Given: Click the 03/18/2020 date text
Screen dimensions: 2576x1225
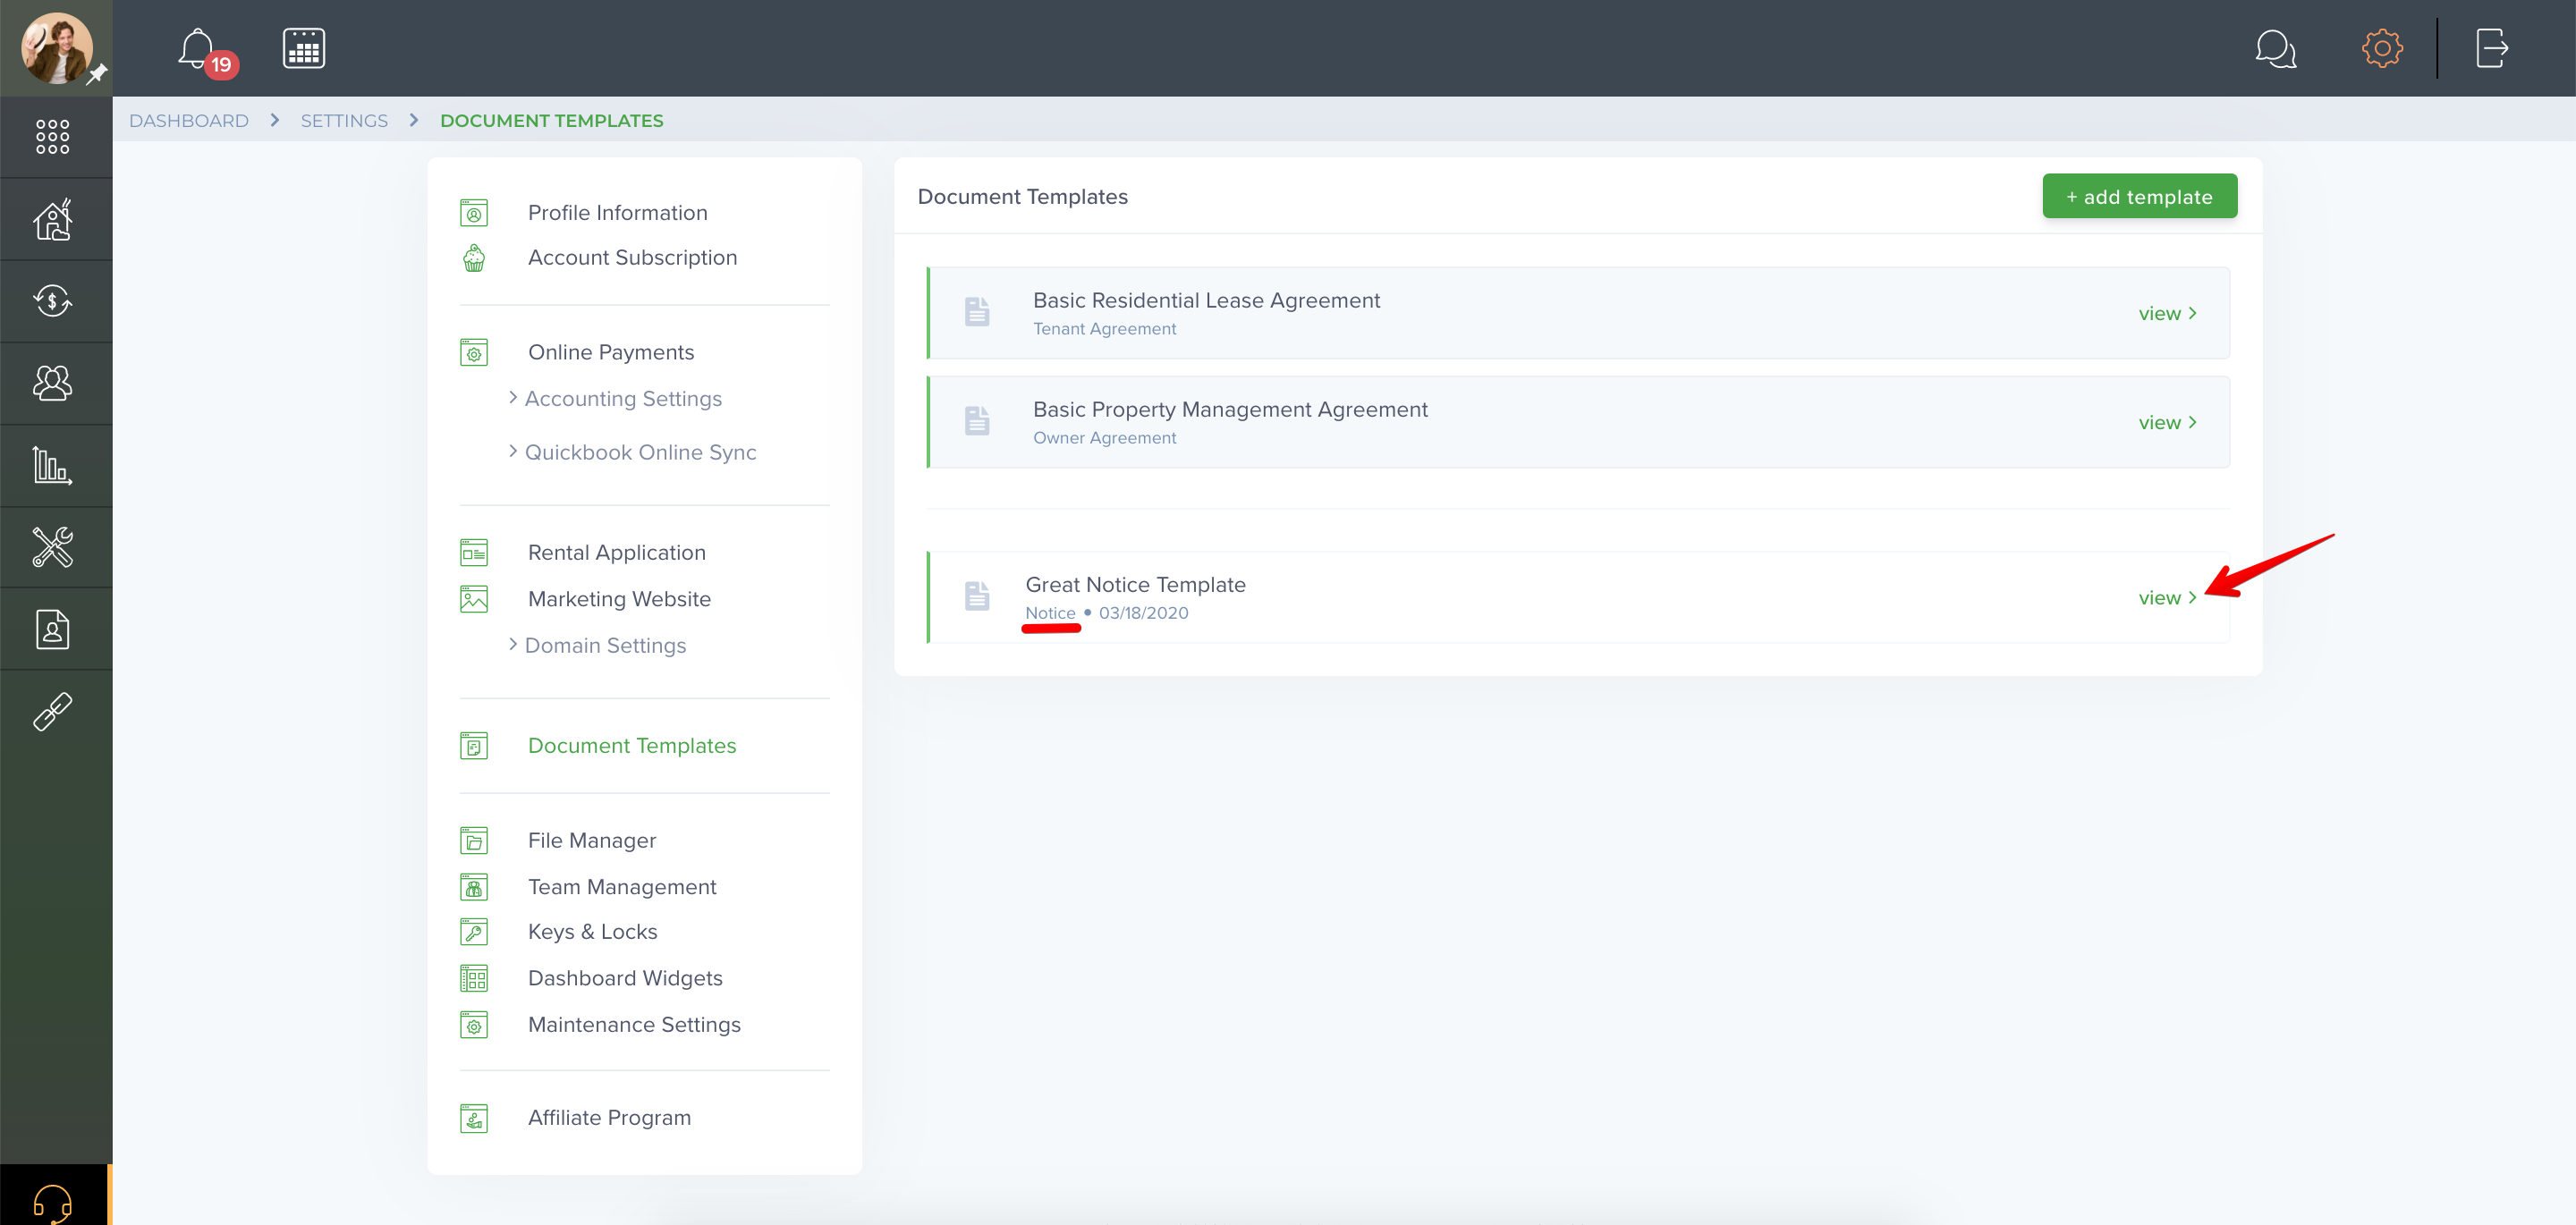Looking at the screenshot, I should [1143, 613].
